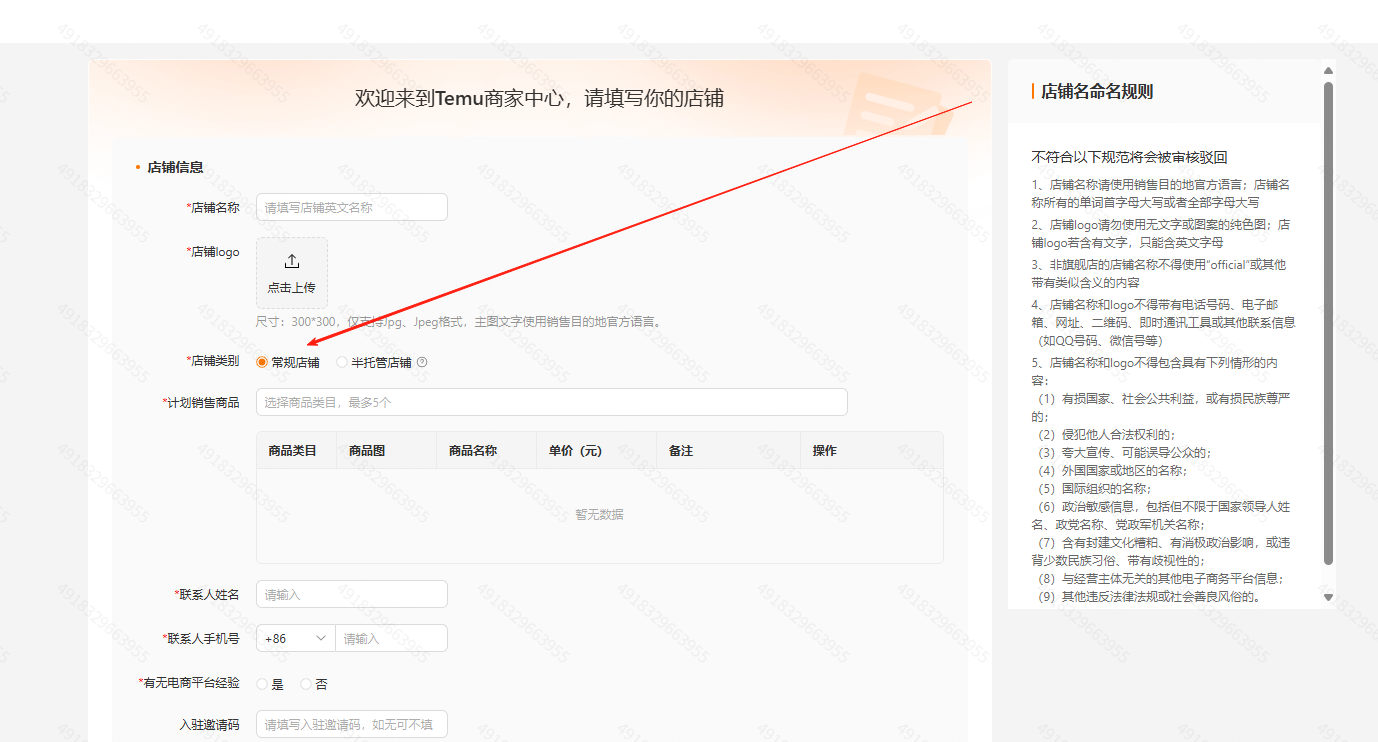Click the 点击上传 logo upload box
This screenshot has height=742, width=1378.
point(292,273)
